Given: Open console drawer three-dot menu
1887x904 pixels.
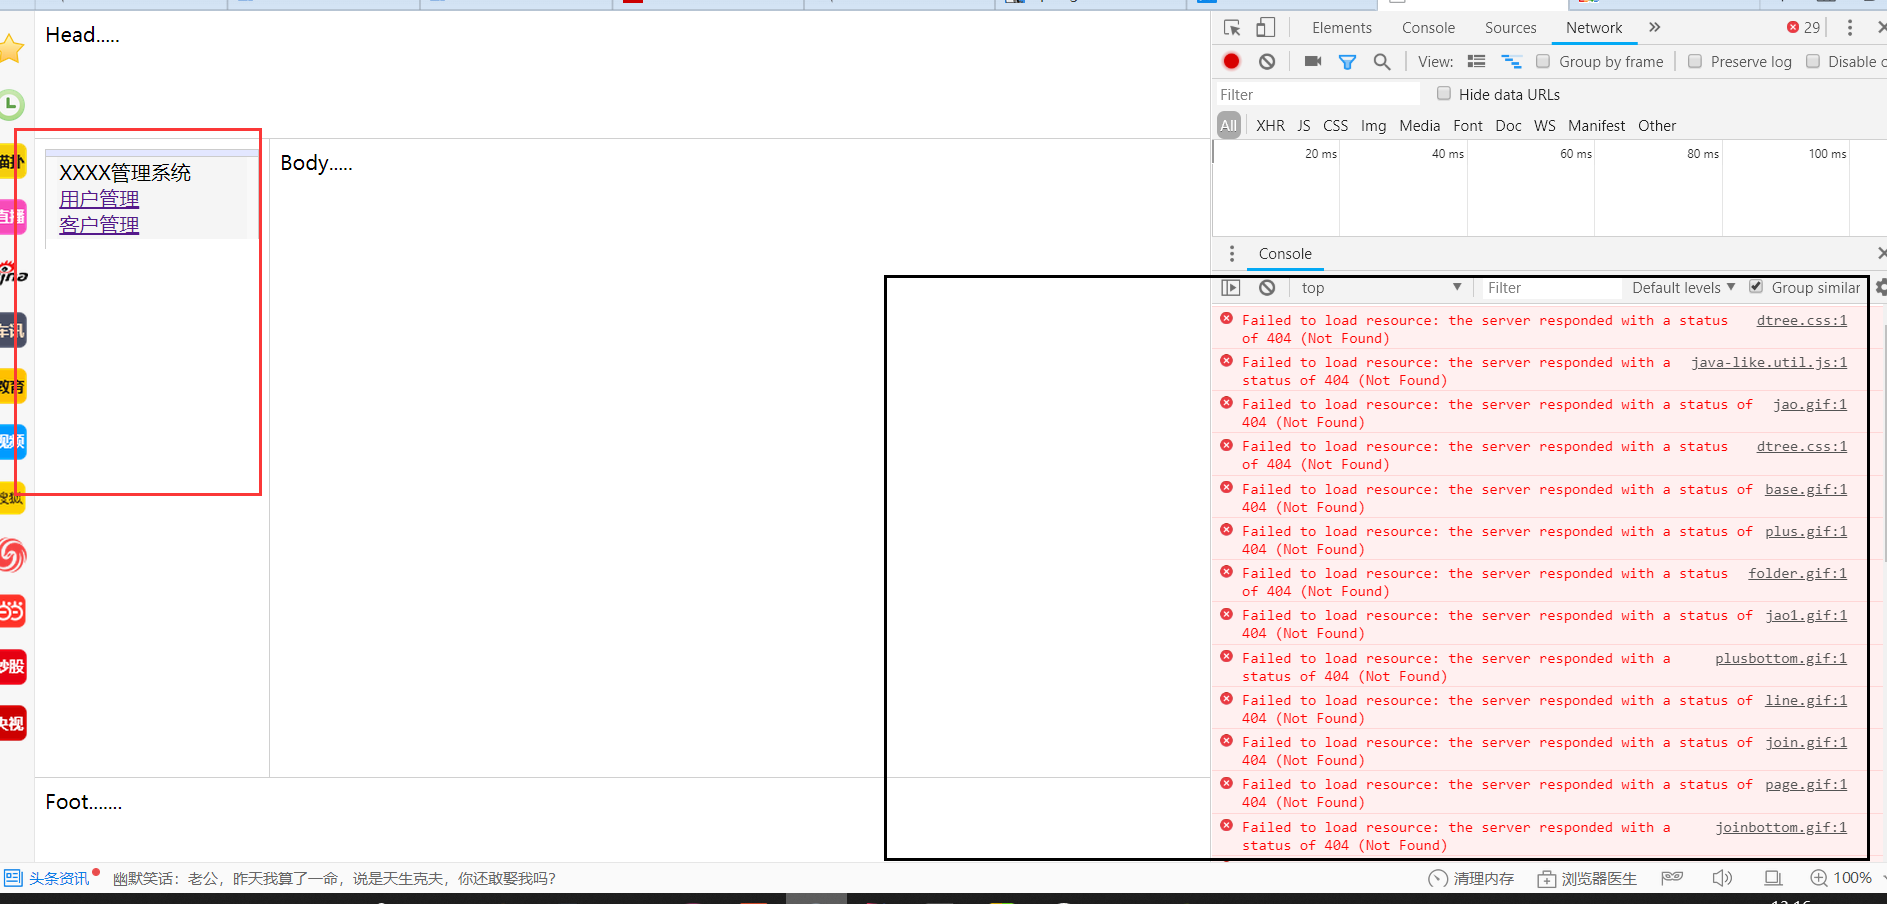Looking at the screenshot, I should point(1232,254).
